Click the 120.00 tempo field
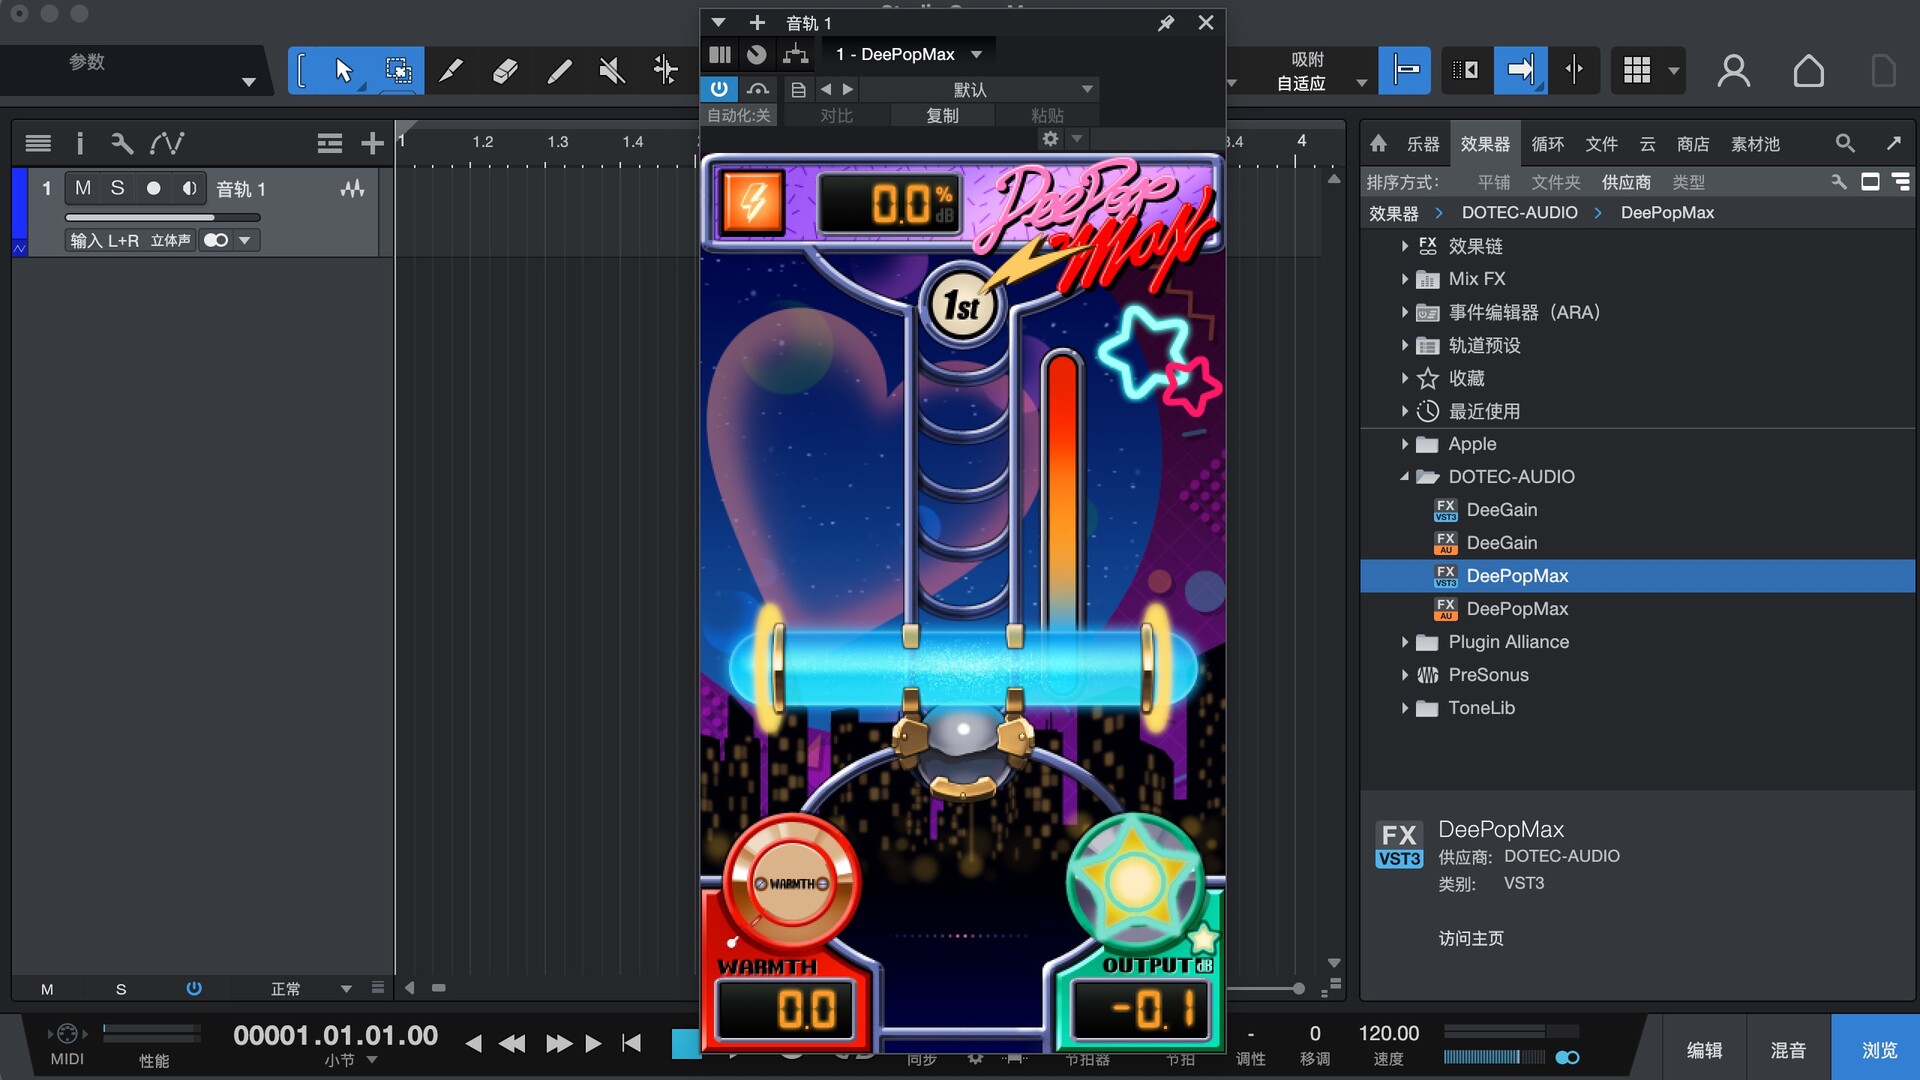 click(x=1388, y=1033)
